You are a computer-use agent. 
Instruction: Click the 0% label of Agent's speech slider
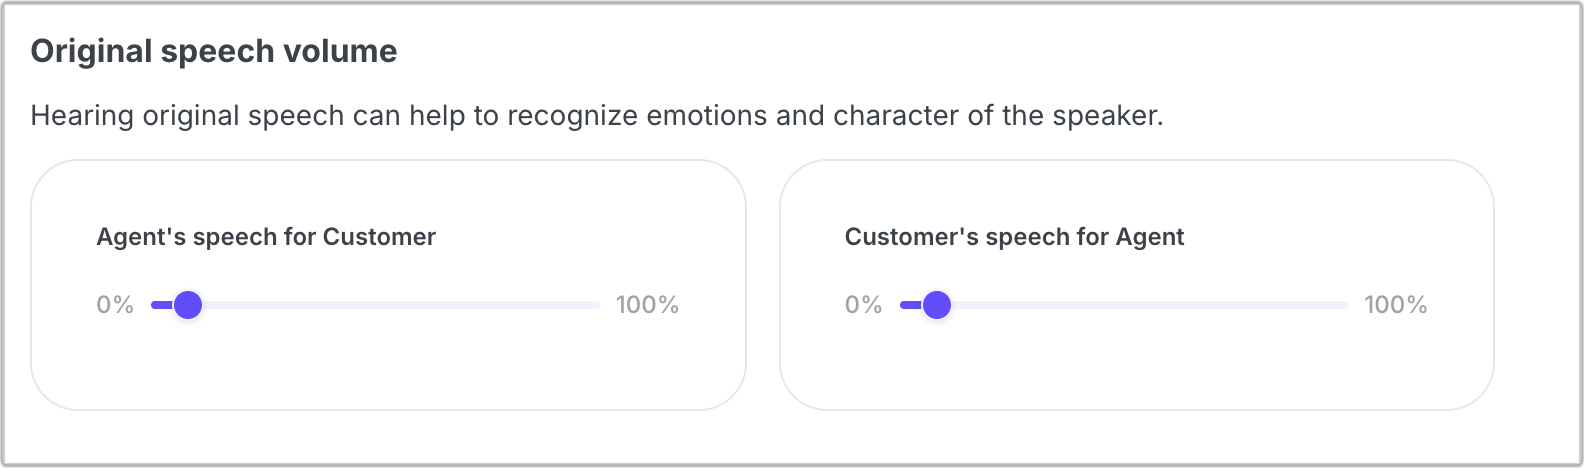(x=115, y=305)
